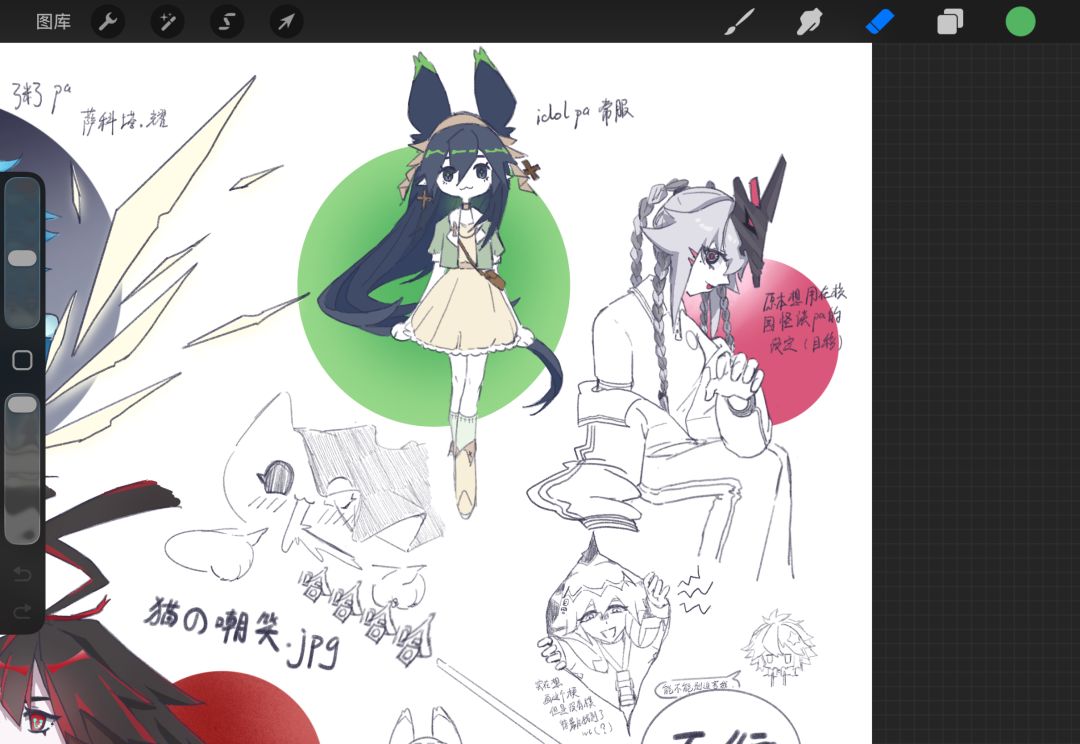Open the Layers panel
Image resolution: width=1080 pixels, height=744 pixels.
[950, 22]
